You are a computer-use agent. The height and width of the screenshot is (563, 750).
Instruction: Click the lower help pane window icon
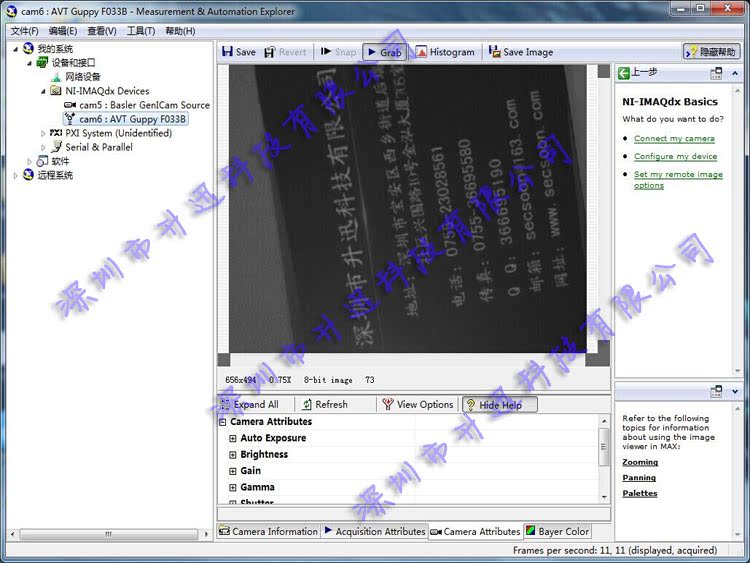[716, 391]
